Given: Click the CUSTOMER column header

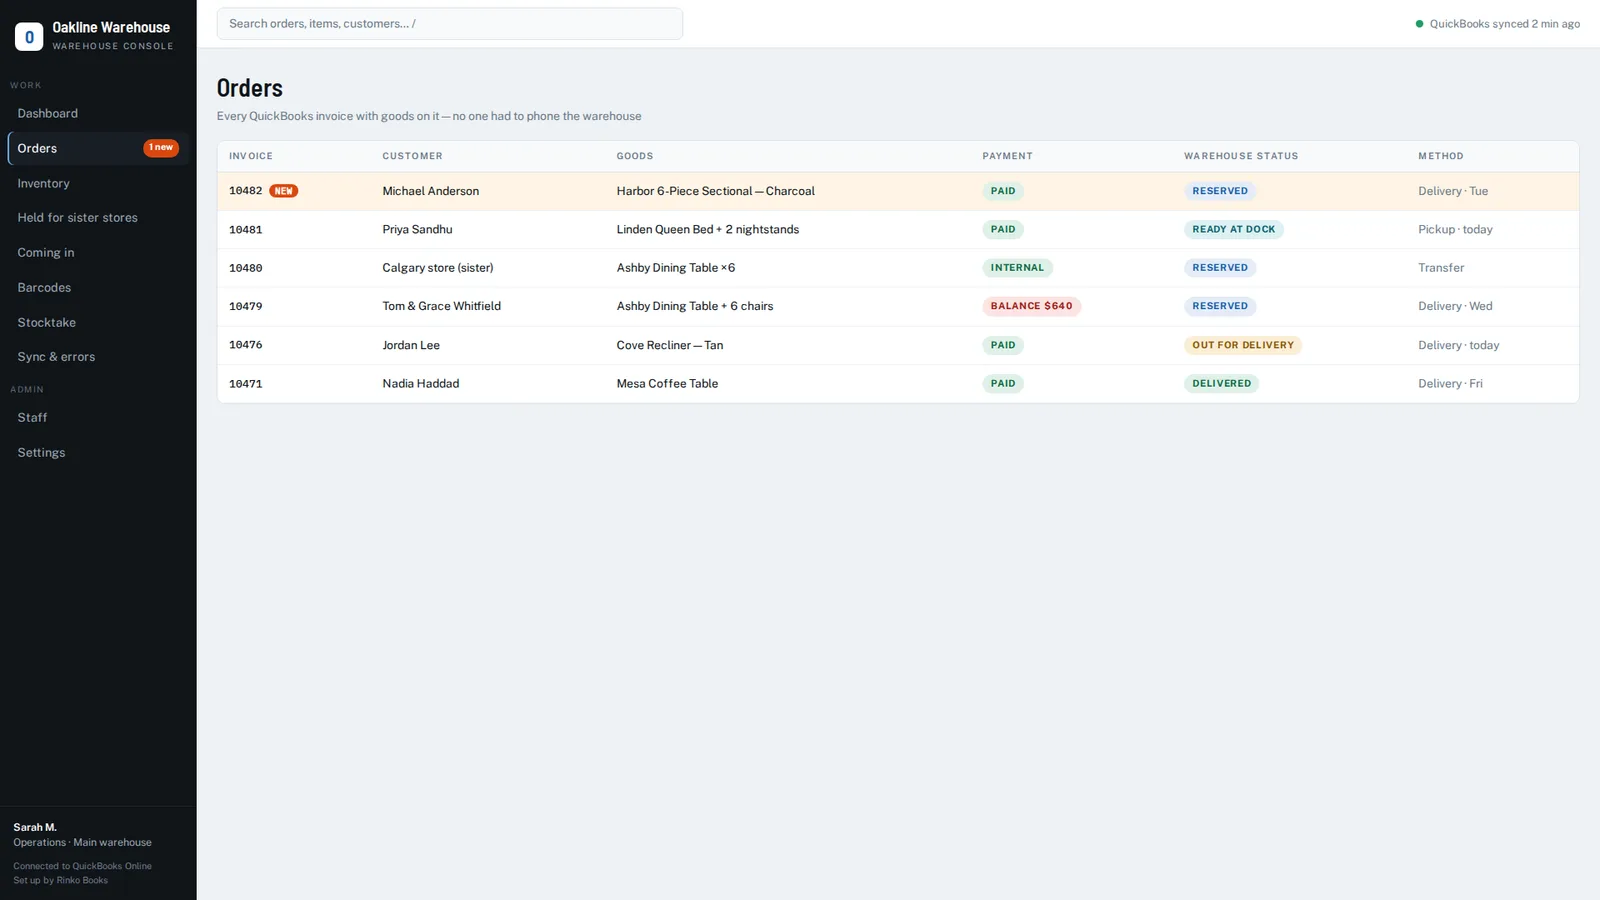Looking at the screenshot, I should pos(412,156).
